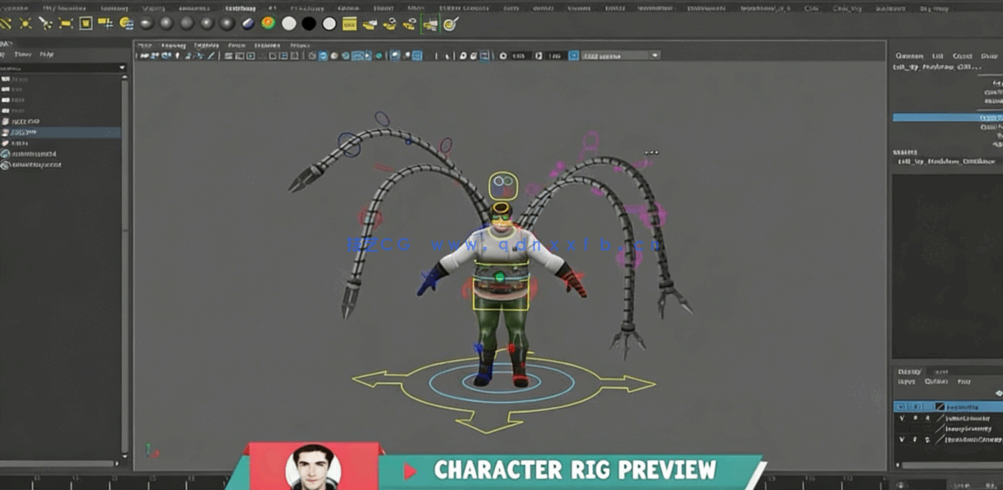The width and height of the screenshot is (1003, 490).
Task: Click the Character Rig Preview banner
Action: pos(574,470)
